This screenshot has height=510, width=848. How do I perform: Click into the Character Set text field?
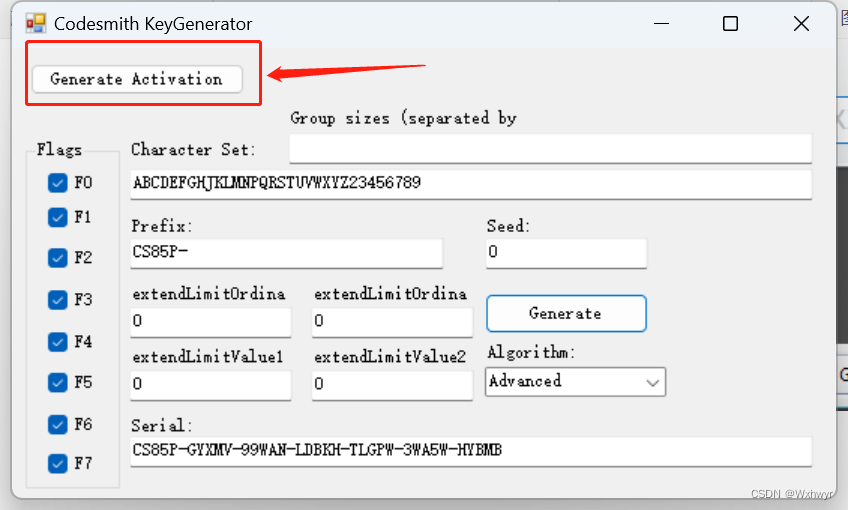coord(471,184)
